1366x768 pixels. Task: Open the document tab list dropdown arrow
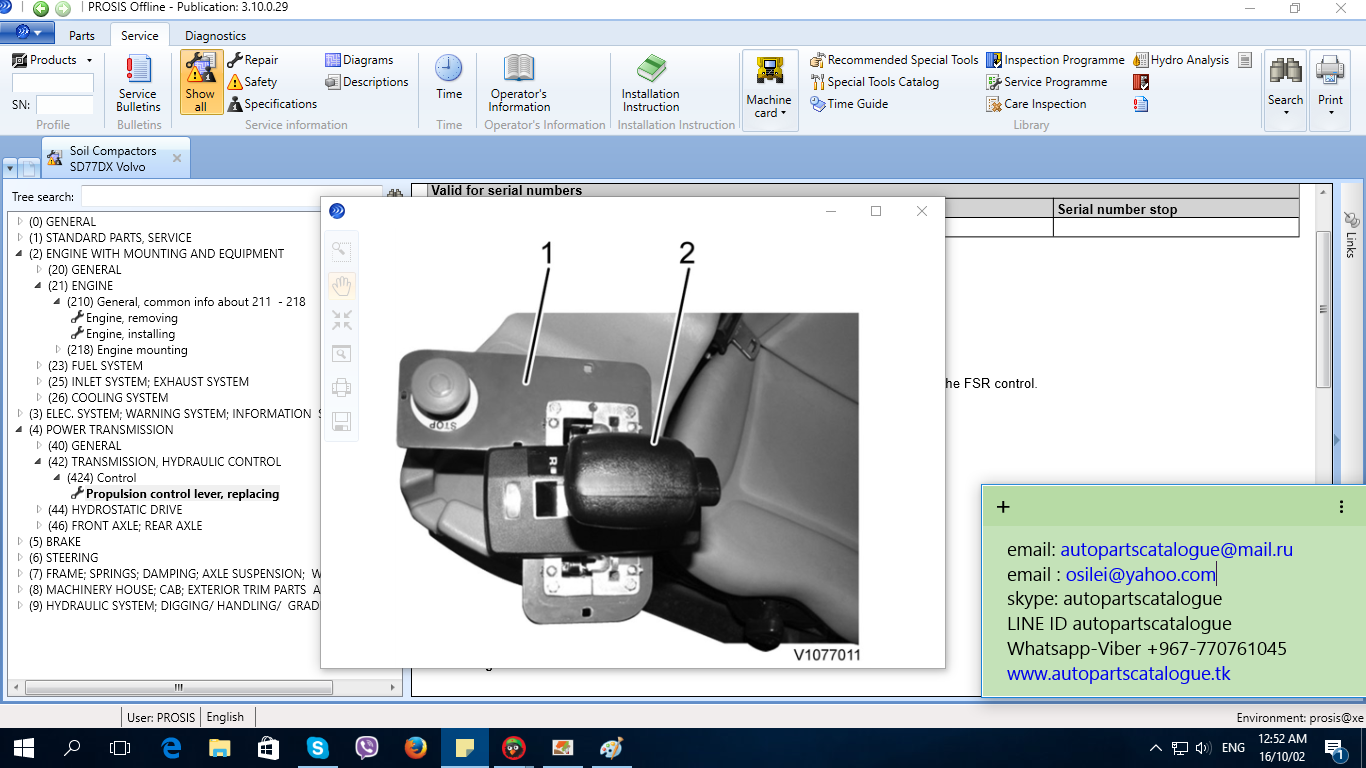click(x=10, y=167)
